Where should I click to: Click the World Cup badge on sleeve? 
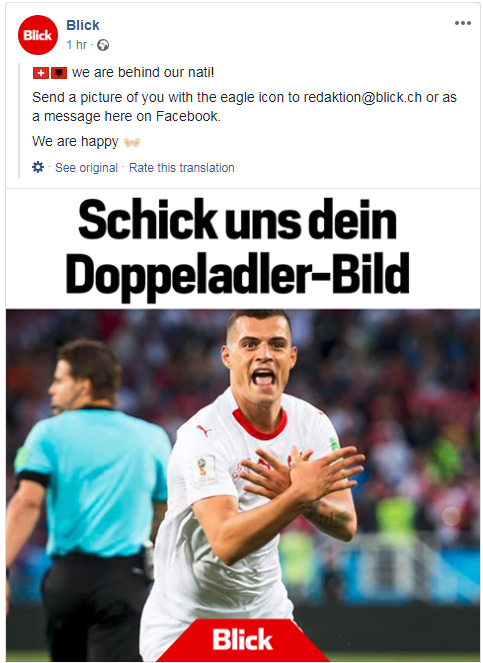click(203, 470)
